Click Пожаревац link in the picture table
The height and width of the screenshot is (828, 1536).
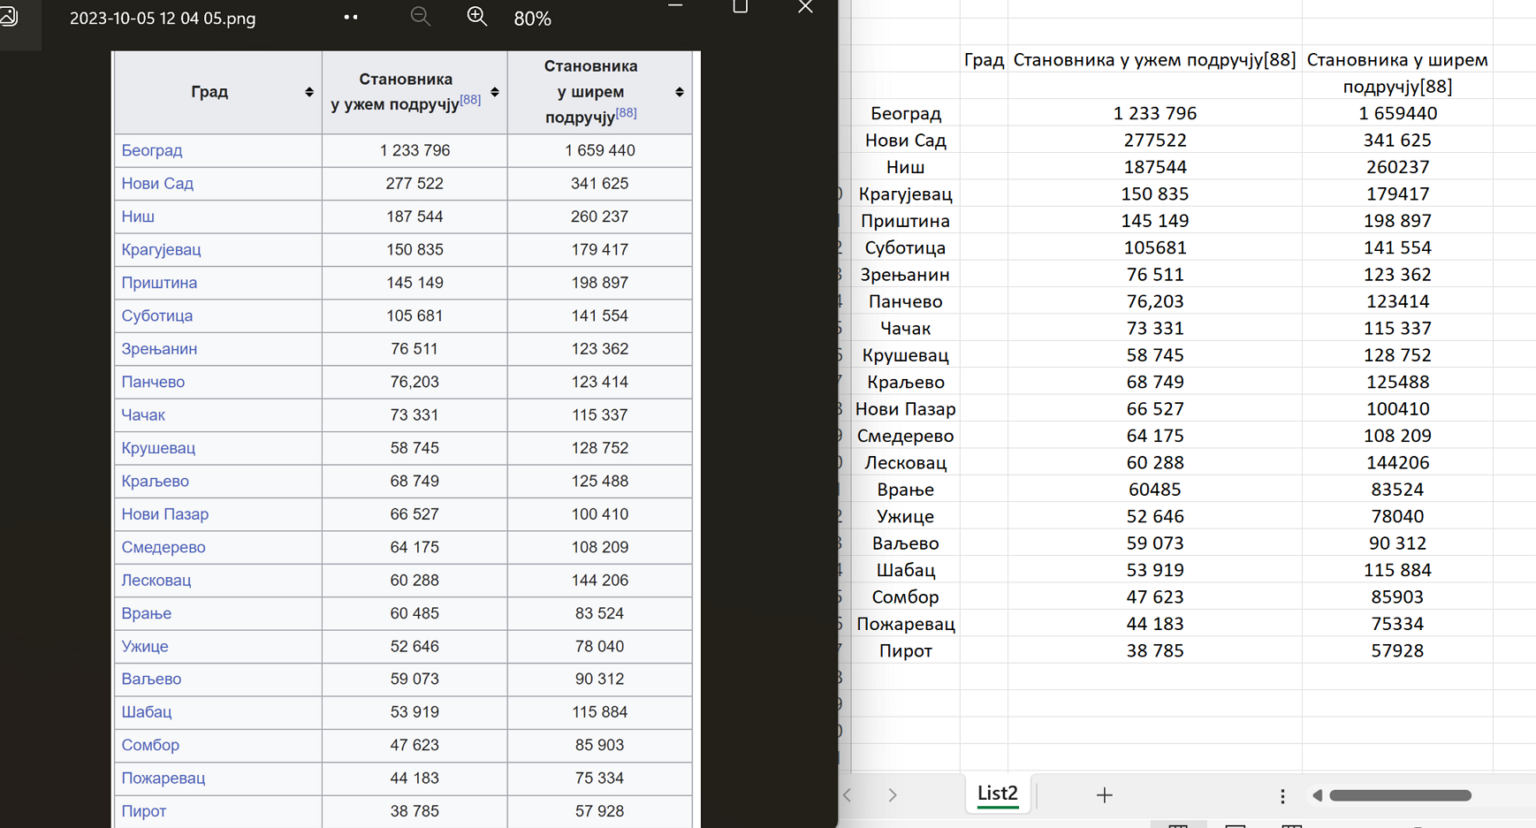click(x=163, y=778)
